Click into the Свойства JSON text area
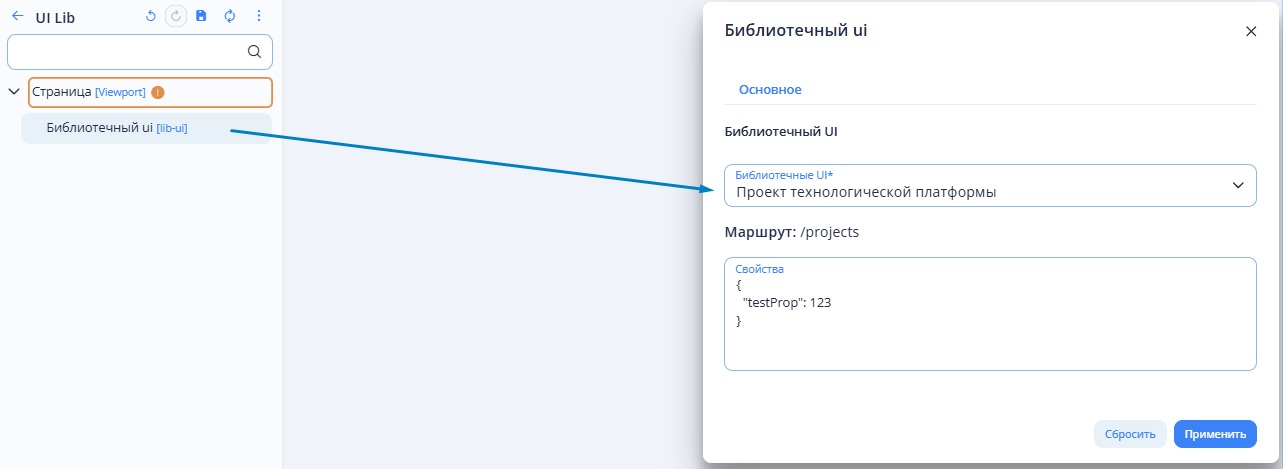1283x469 pixels. (990, 314)
